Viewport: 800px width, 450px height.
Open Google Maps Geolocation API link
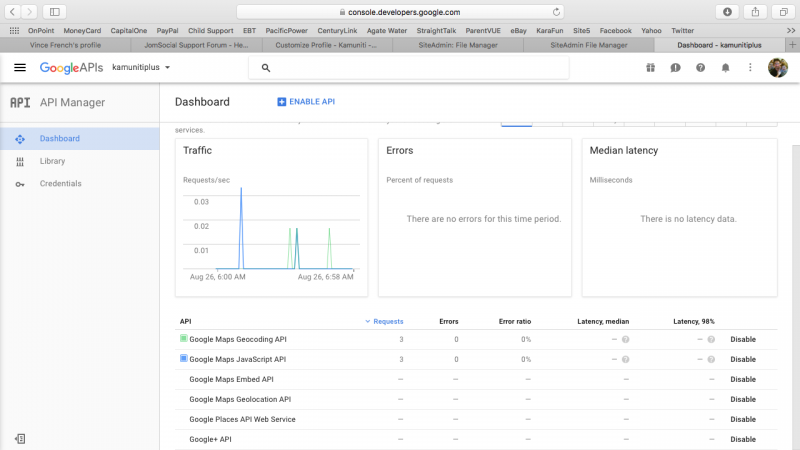click(x=240, y=399)
